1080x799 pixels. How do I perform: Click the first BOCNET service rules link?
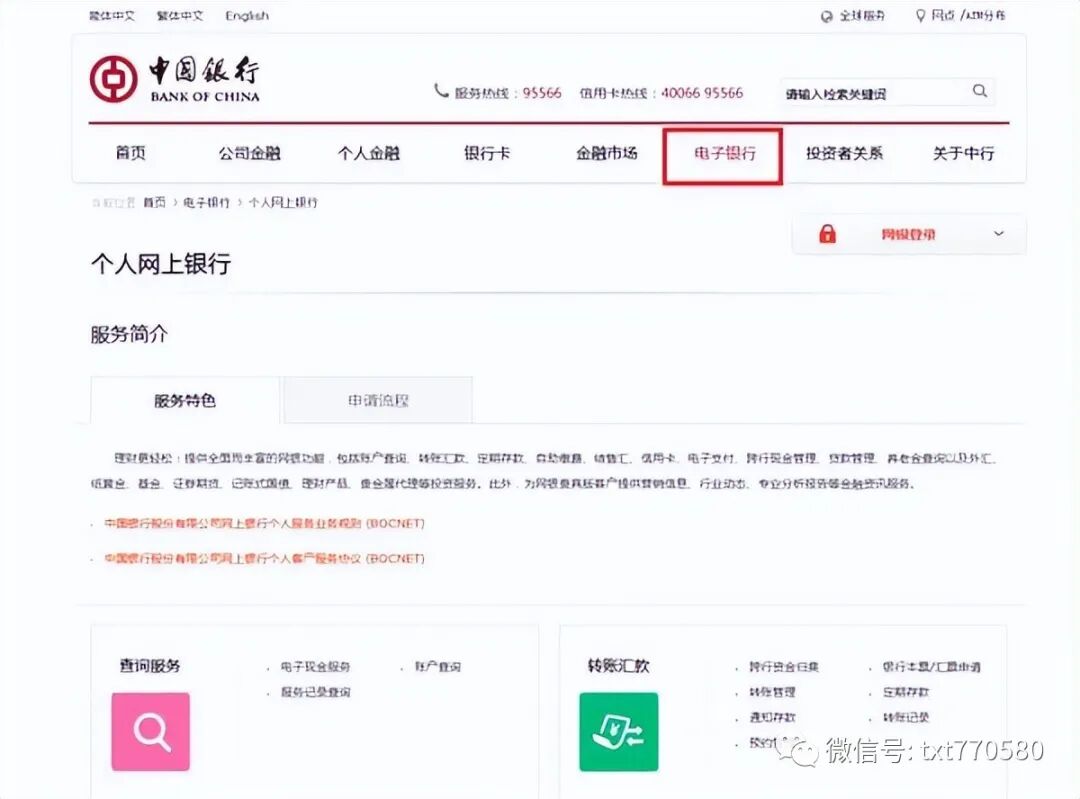click(x=264, y=523)
